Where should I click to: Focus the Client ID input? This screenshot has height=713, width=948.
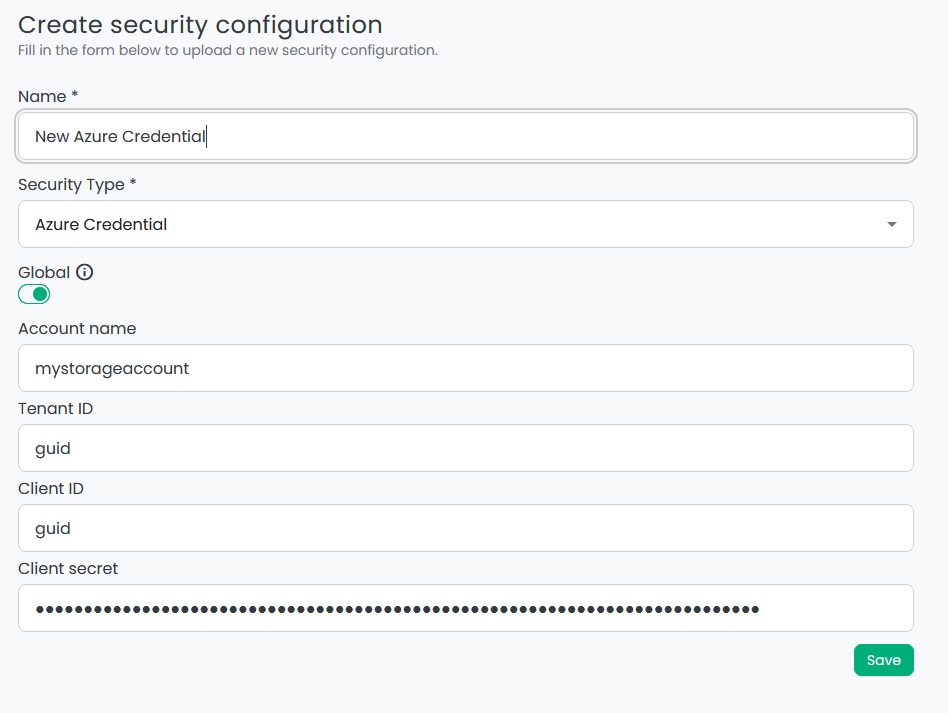point(465,528)
